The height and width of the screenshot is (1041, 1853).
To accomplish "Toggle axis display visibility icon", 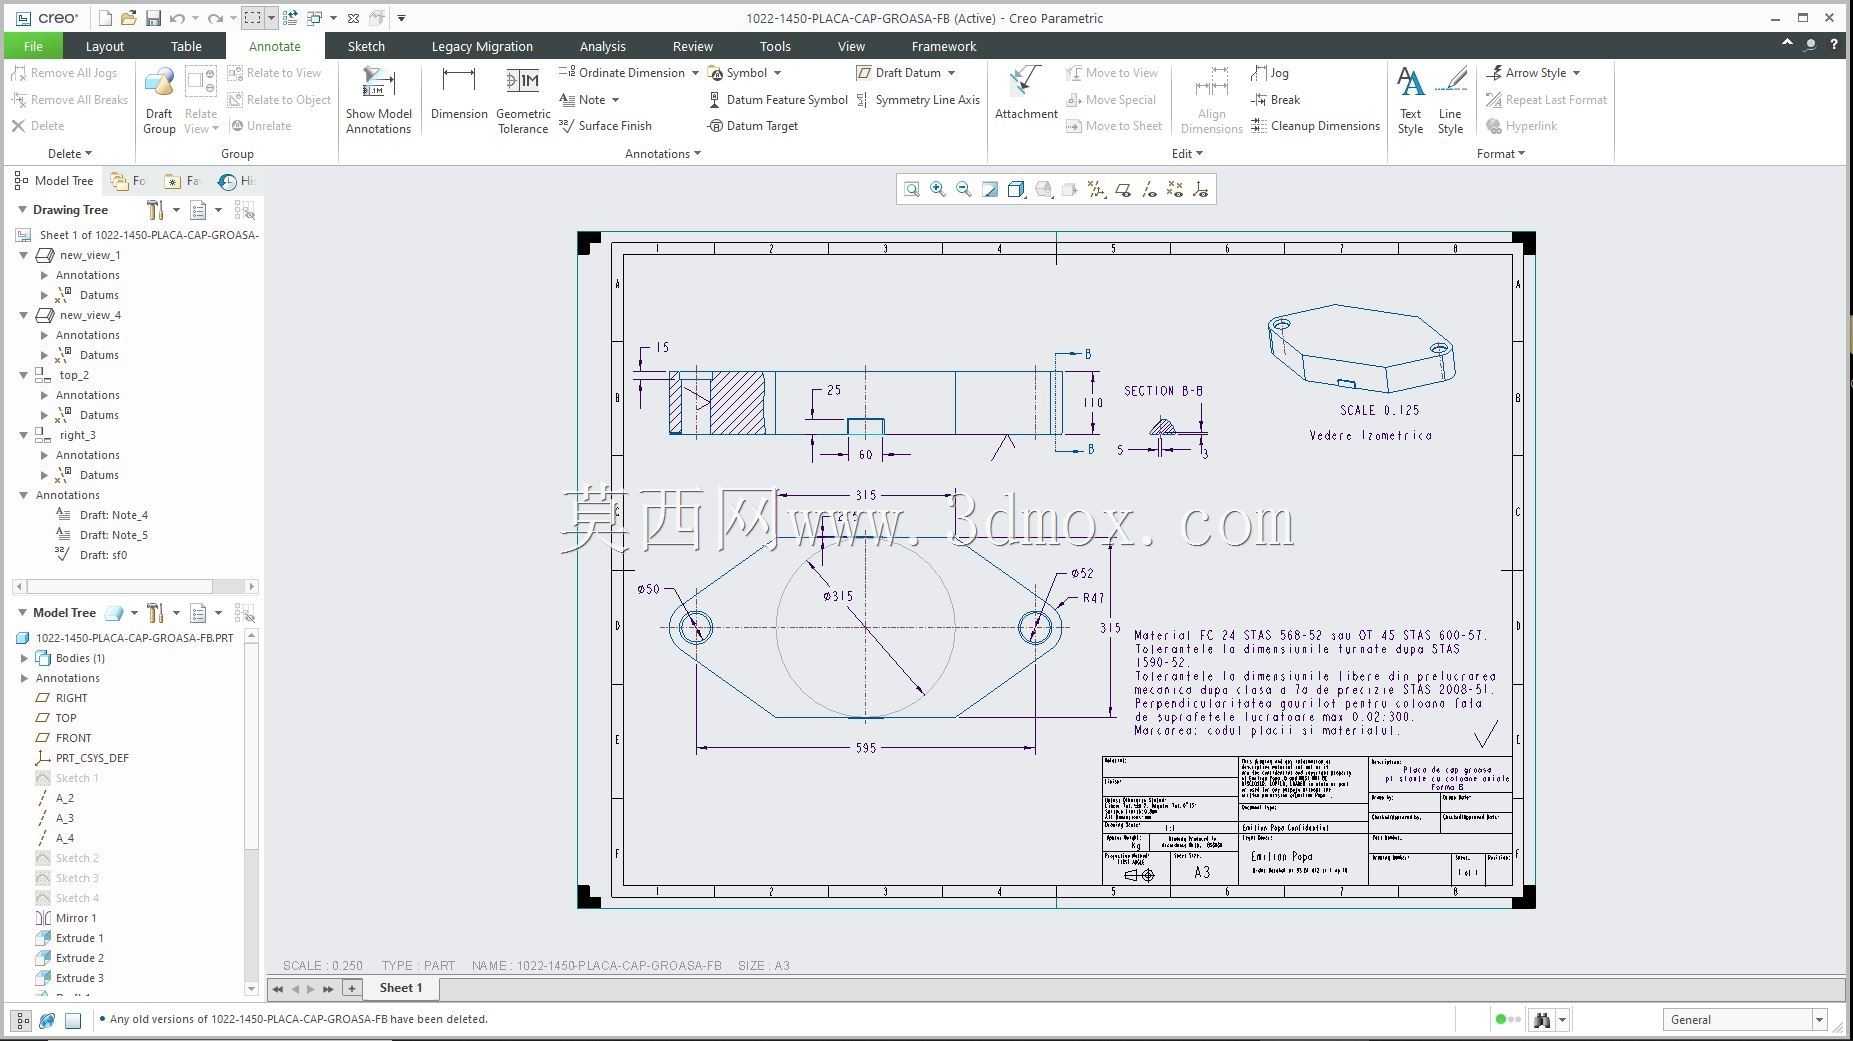I will click(x=1149, y=189).
